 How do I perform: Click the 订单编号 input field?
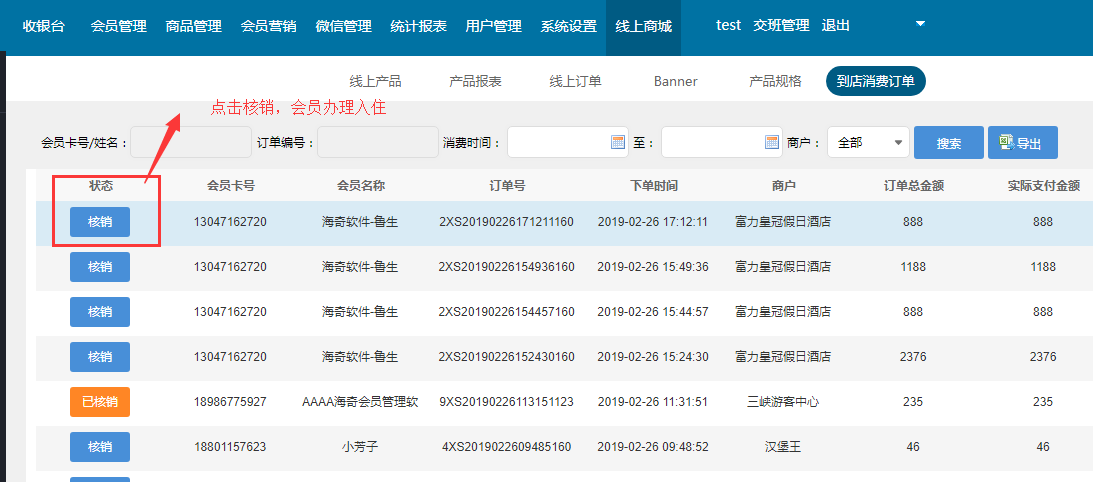coord(377,143)
